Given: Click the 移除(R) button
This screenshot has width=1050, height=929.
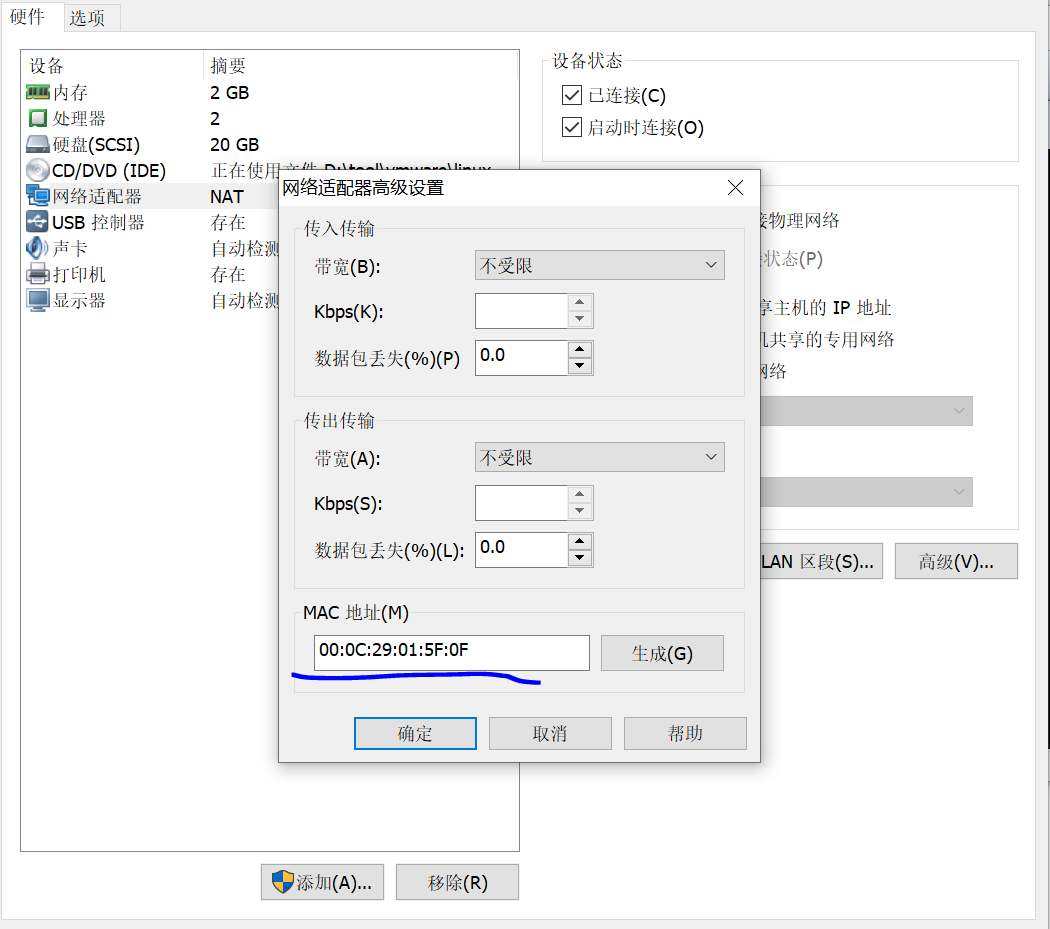Looking at the screenshot, I should coord(457,882).
